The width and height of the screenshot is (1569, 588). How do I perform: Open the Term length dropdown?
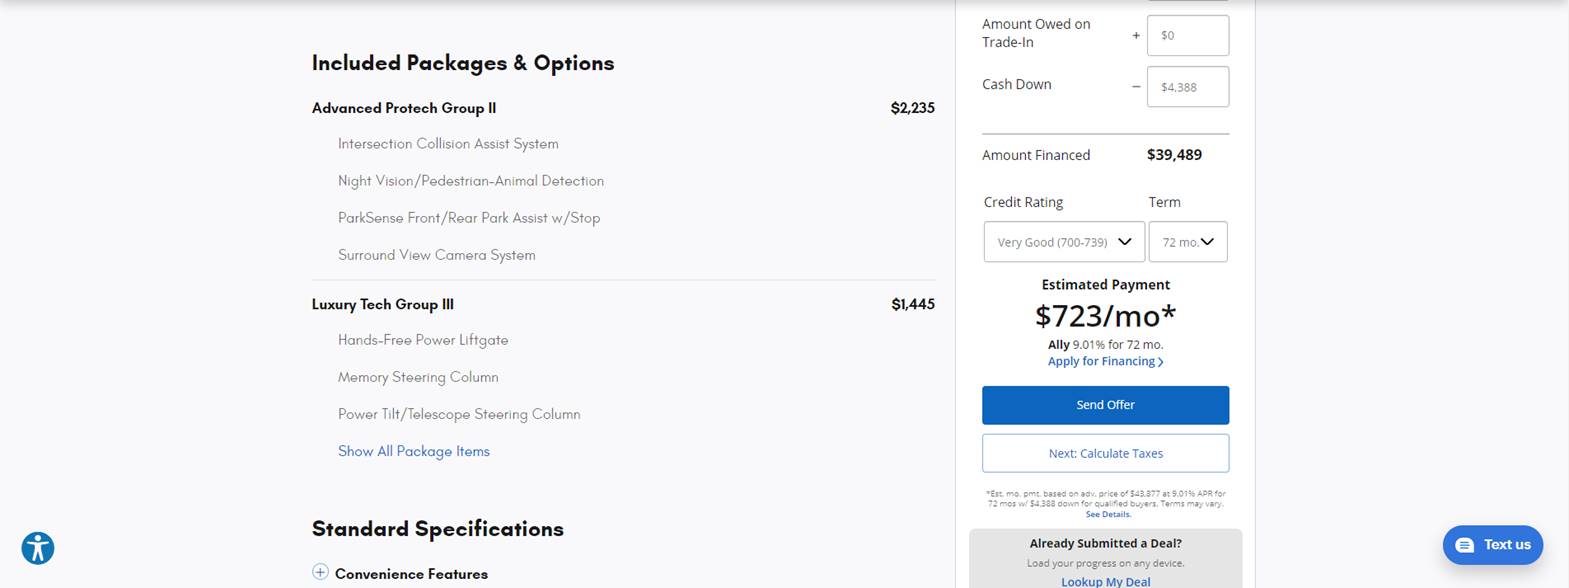(x=1187, y=242)
